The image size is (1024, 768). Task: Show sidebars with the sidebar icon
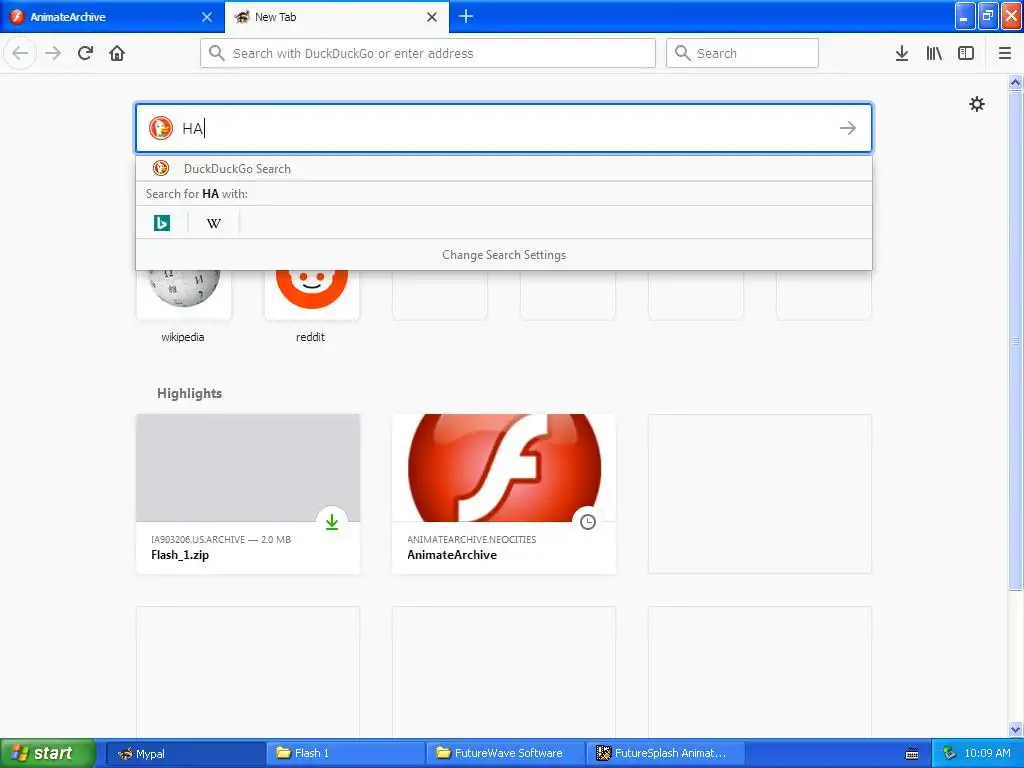[x=966, y=53]
